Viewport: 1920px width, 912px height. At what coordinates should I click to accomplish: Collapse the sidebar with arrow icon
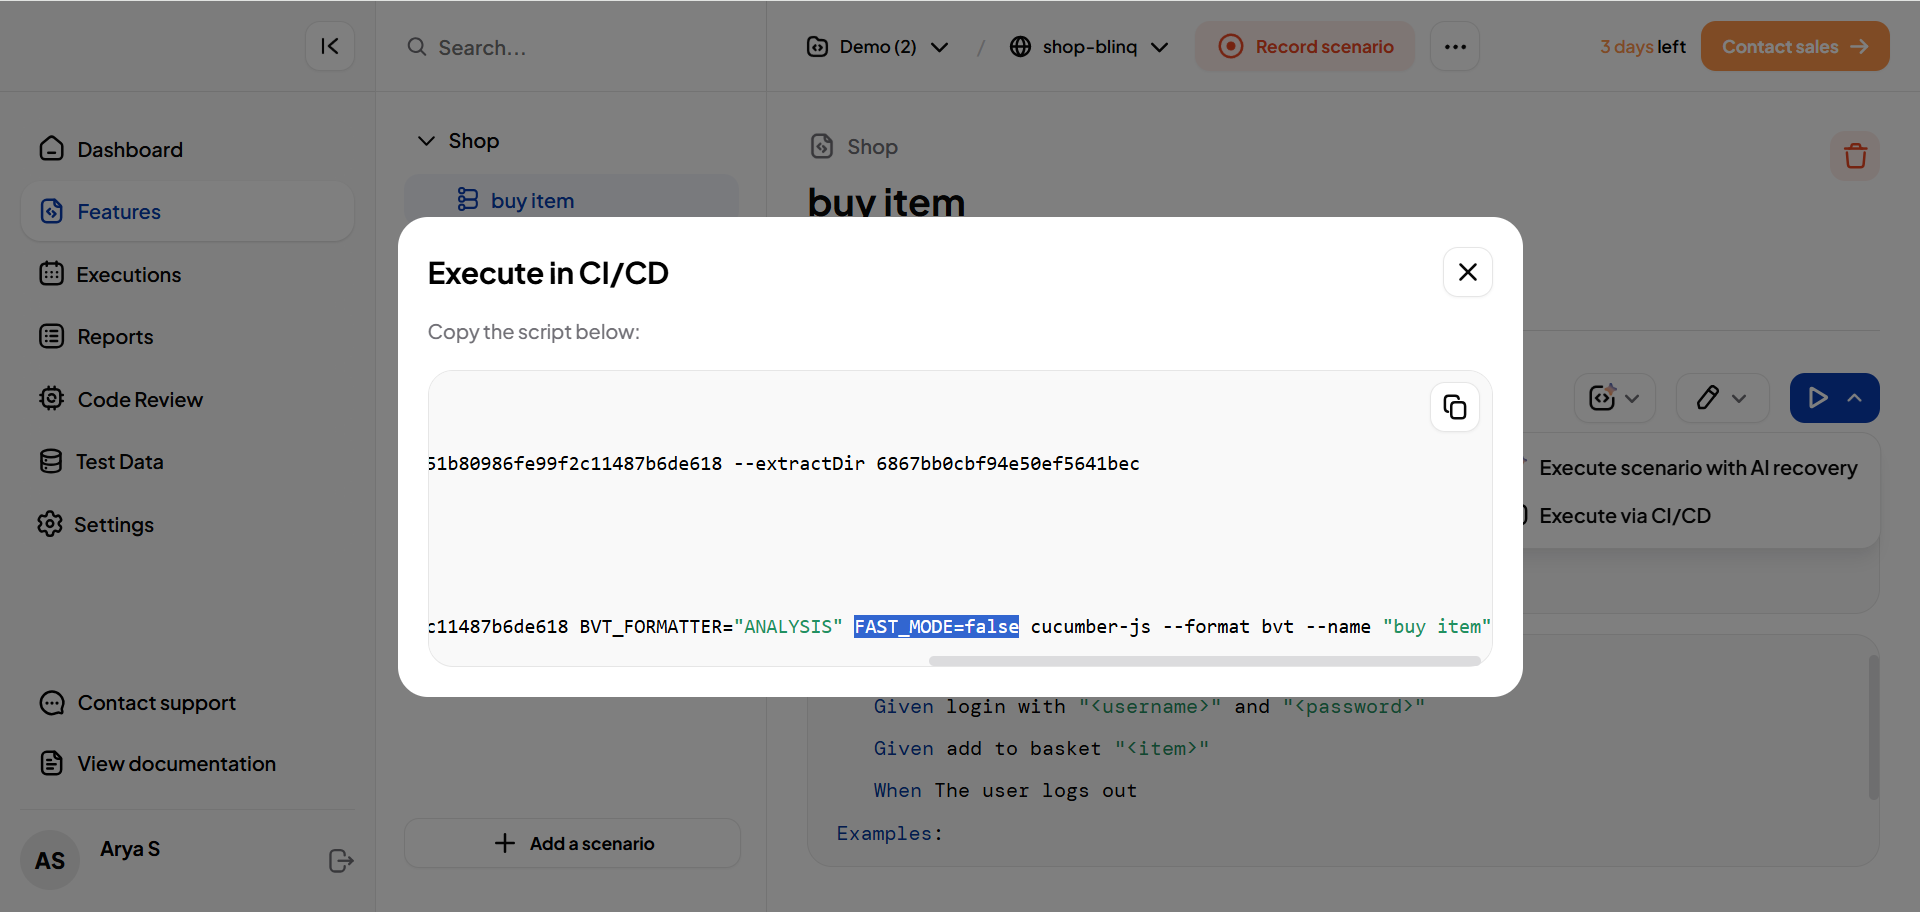[x=330, y=46]
